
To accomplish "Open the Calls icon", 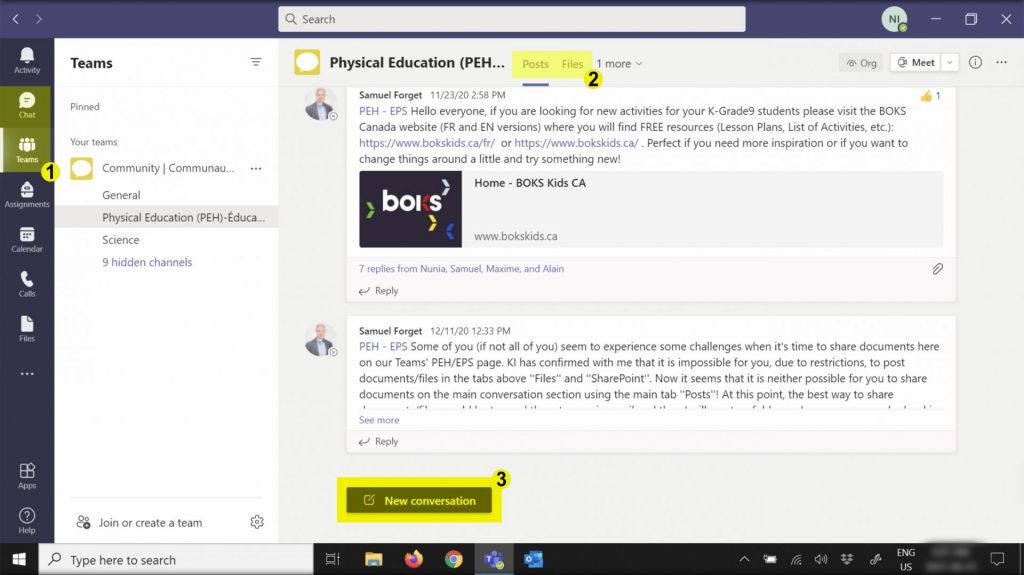I will (x=27, y=284).
